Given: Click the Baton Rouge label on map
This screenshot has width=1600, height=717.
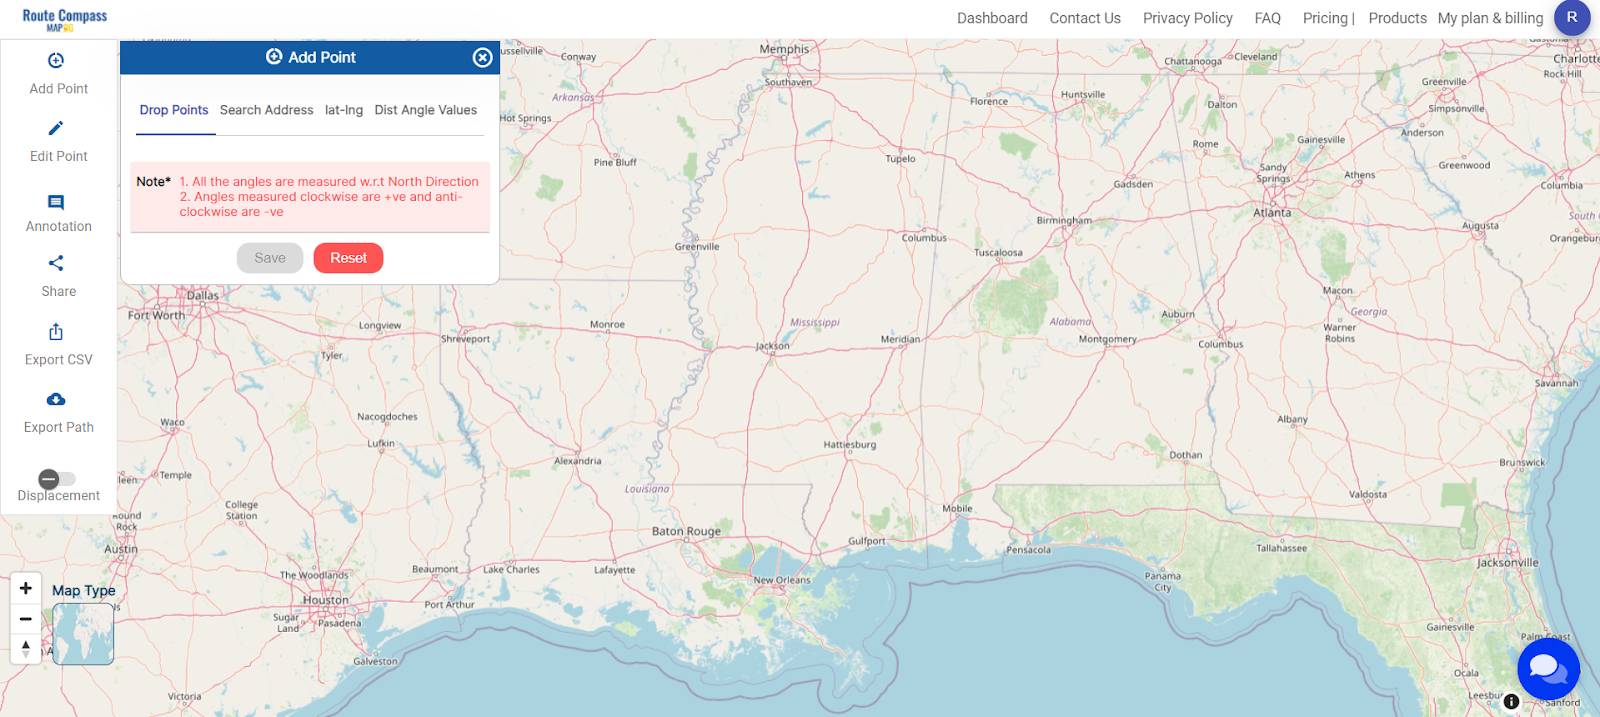Looking at the screenshot, I should tap(686, 531).
